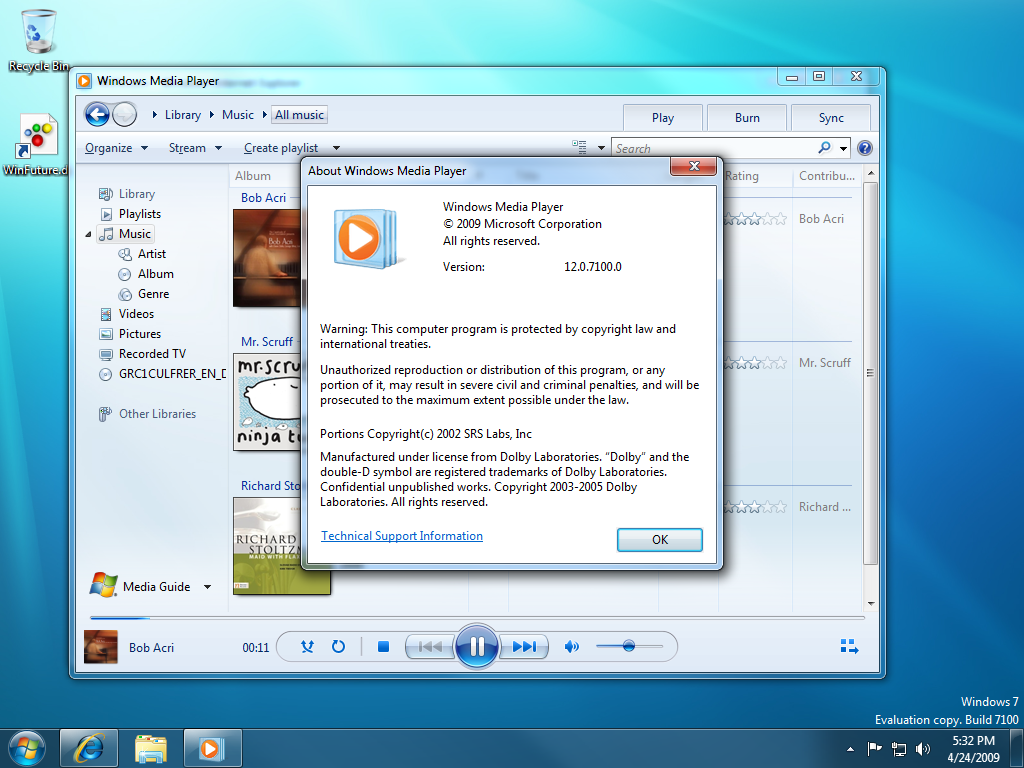Switch to Now Playing view
1024x768 pixels.
tap(849, 647)
